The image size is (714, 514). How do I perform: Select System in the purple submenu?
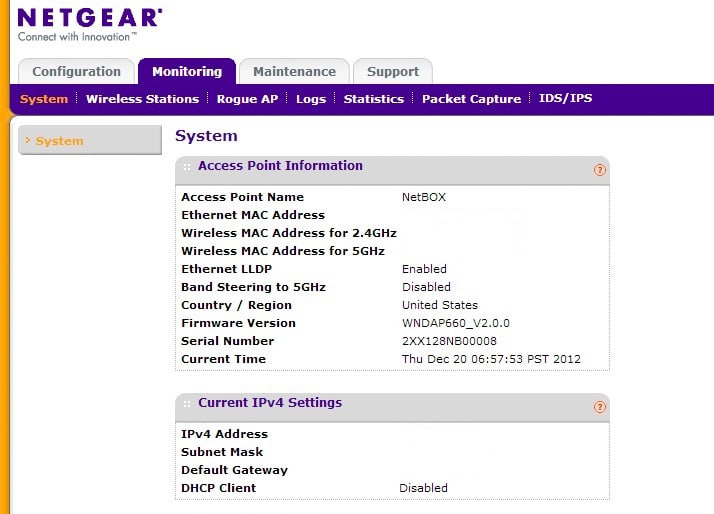tap(44, 99)
